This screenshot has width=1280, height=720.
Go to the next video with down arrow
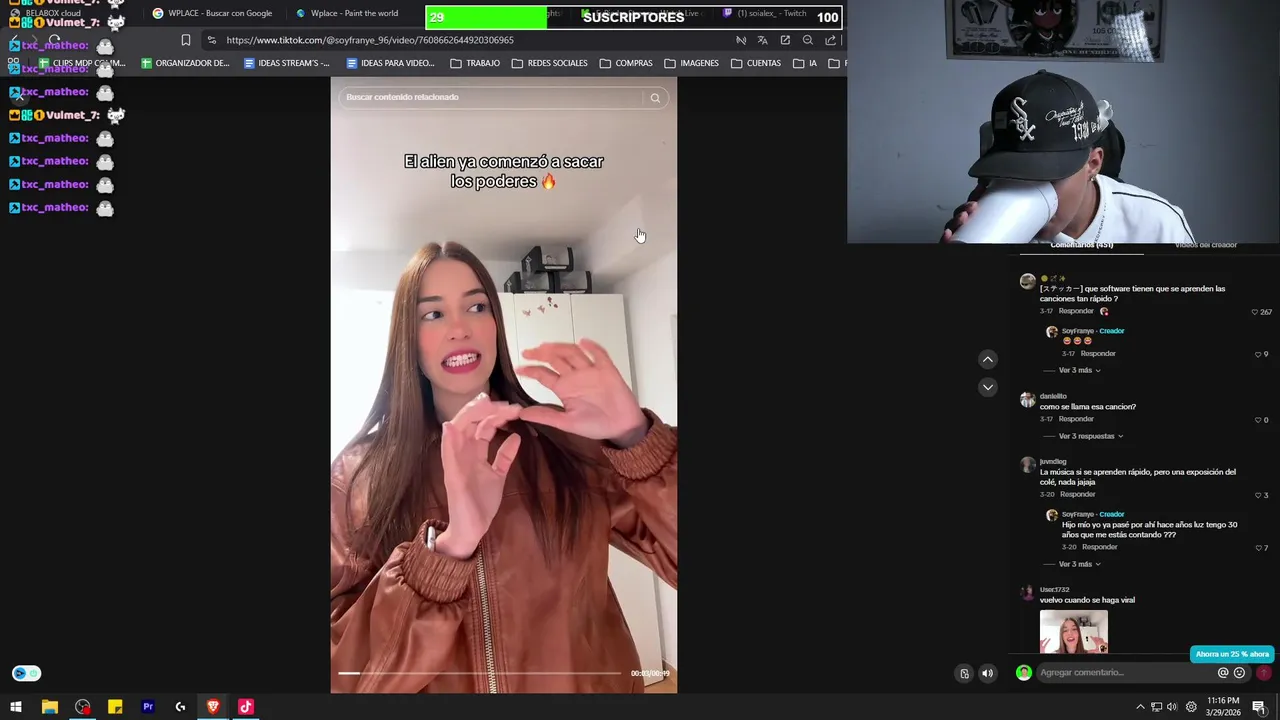[x=987, y=387]
